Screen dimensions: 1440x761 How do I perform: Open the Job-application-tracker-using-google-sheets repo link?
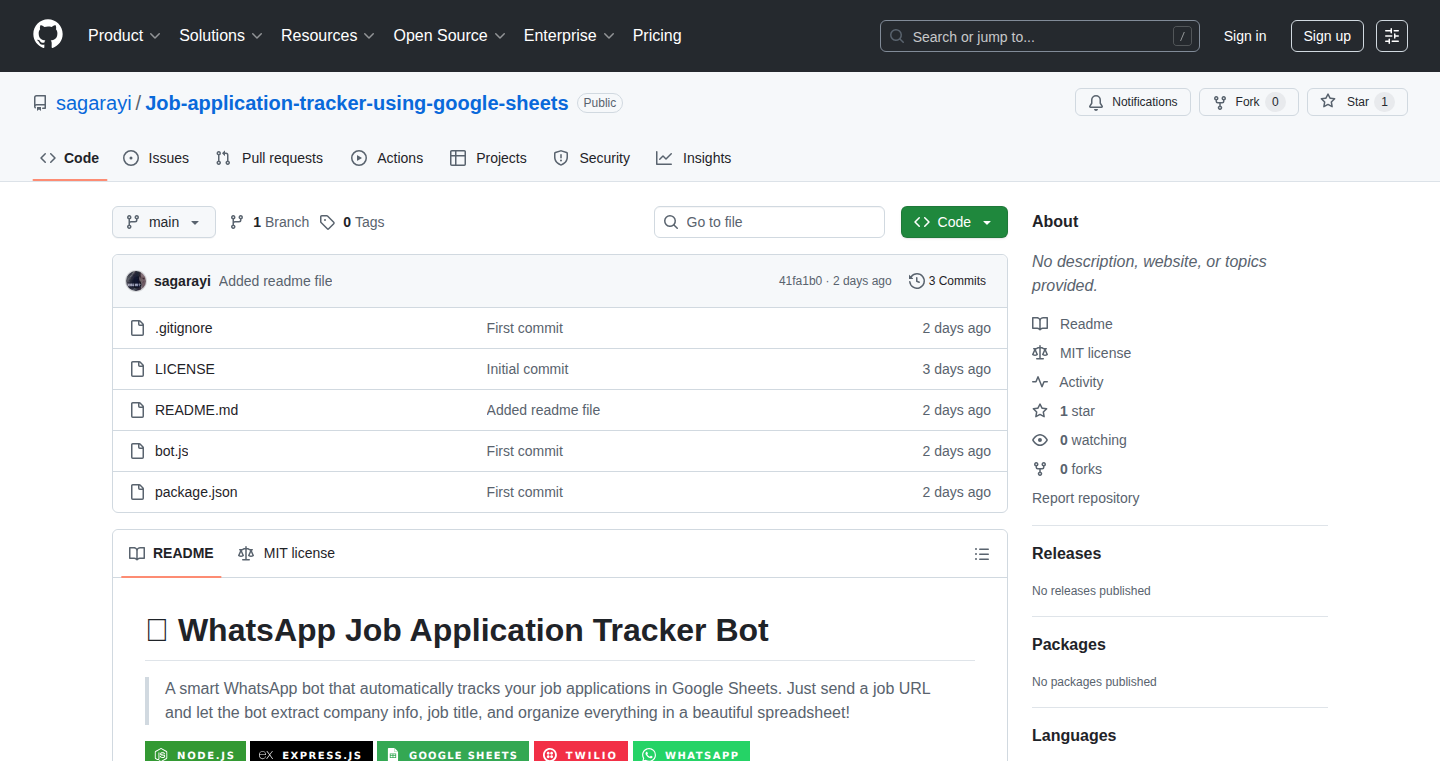(357, 103)
